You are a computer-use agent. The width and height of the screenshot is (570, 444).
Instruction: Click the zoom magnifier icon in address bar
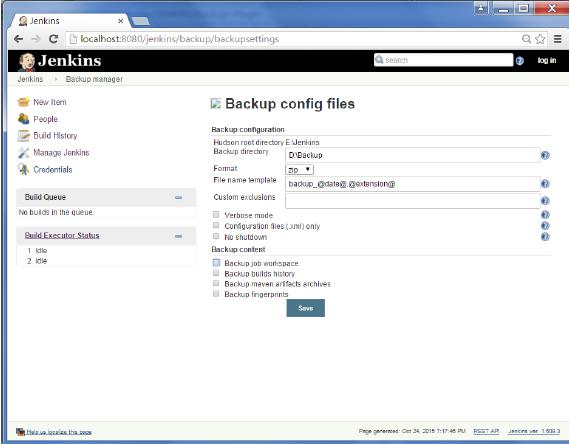point(526,39)
